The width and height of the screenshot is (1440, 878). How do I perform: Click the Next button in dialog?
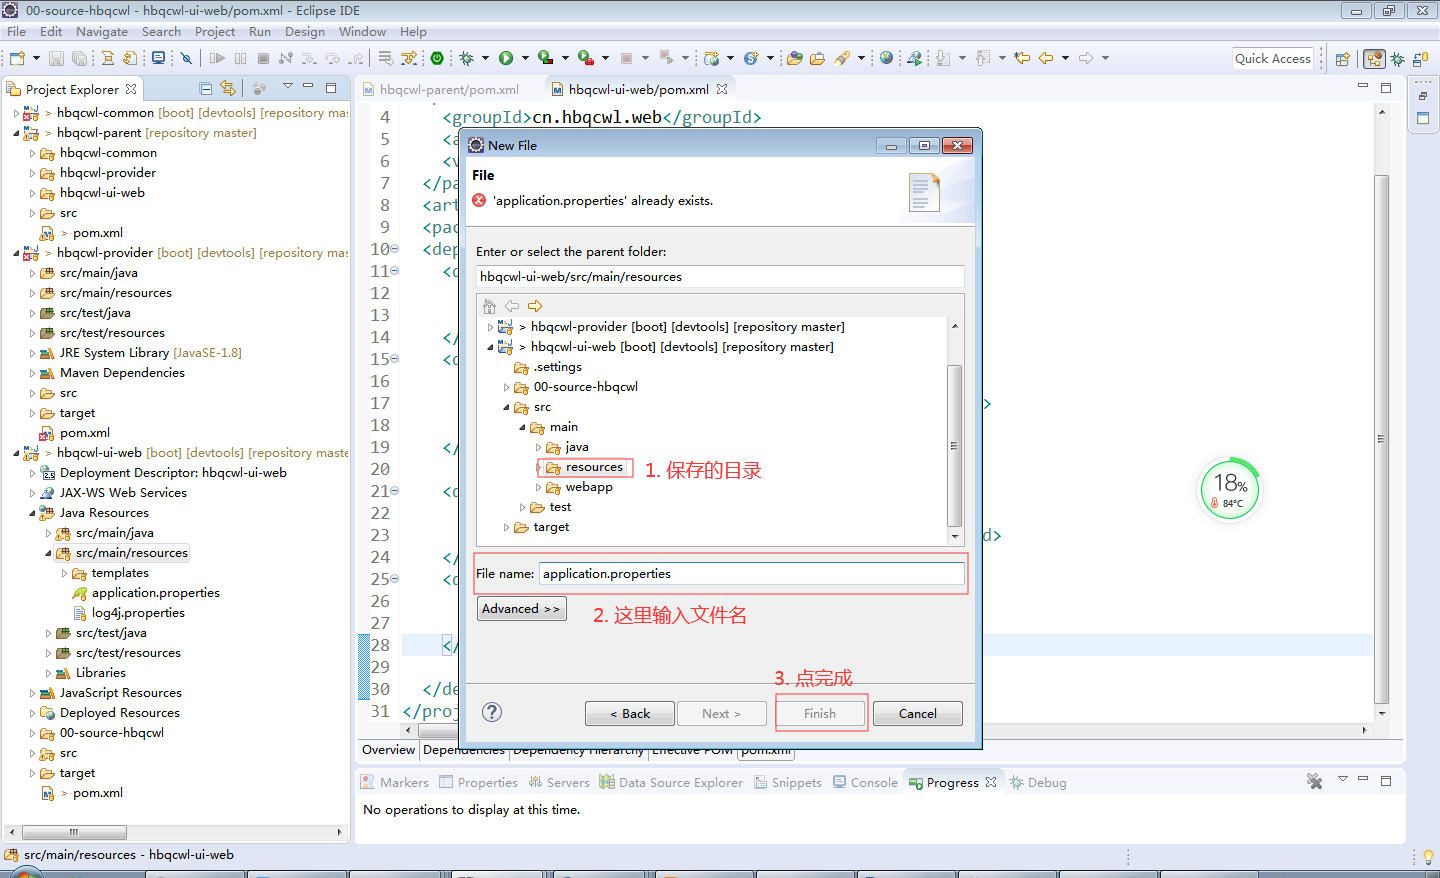(722, 713)
